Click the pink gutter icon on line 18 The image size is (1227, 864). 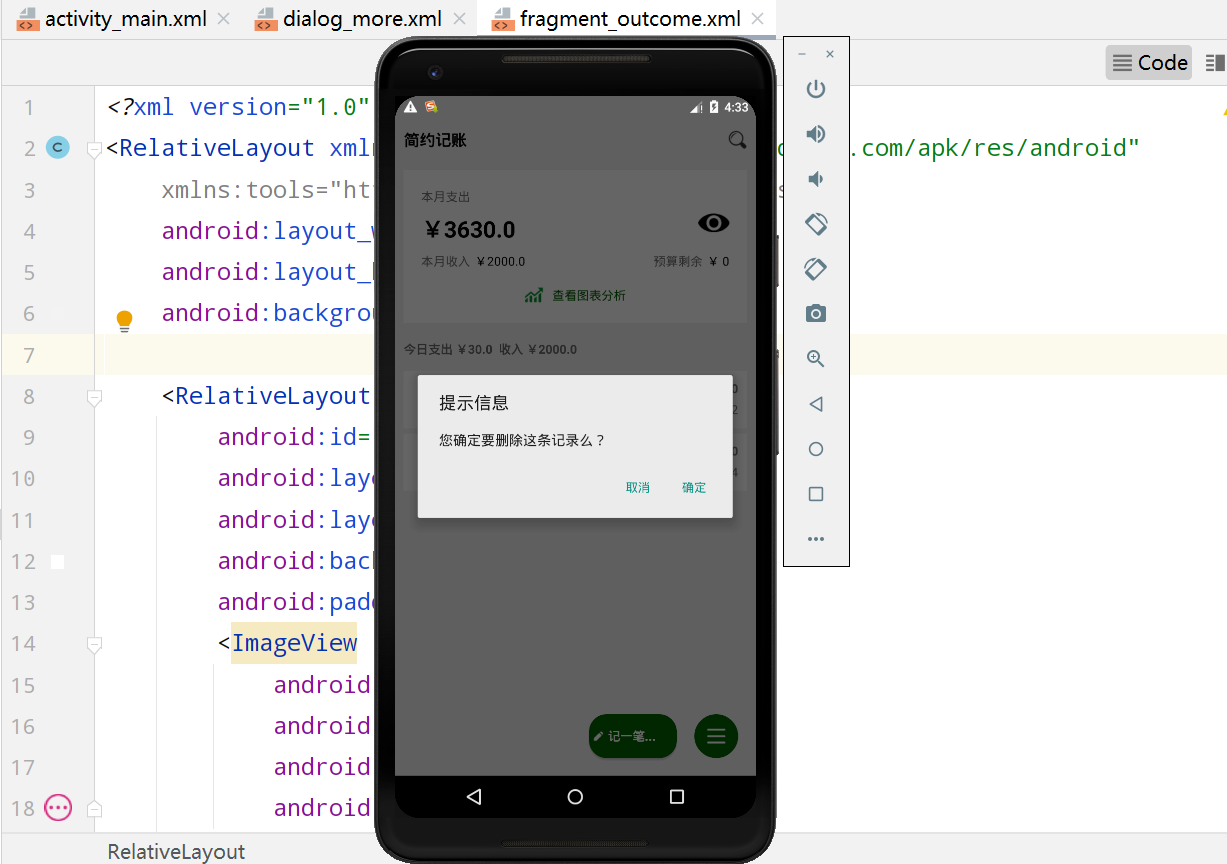point(58,808)
